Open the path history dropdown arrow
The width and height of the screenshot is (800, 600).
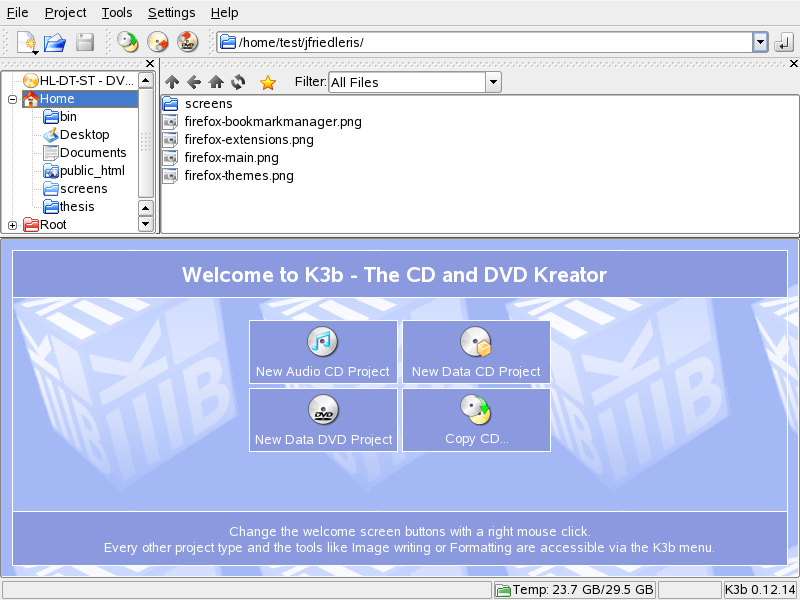[760, 42]
